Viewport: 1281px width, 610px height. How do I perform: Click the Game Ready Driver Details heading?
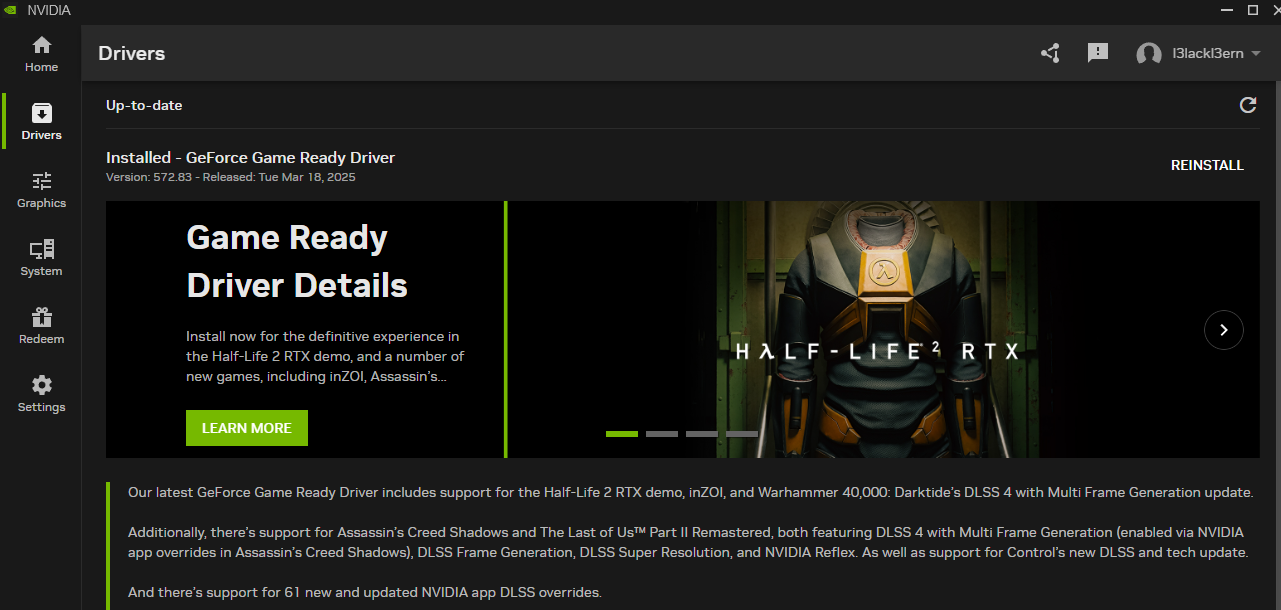[297, 262]
